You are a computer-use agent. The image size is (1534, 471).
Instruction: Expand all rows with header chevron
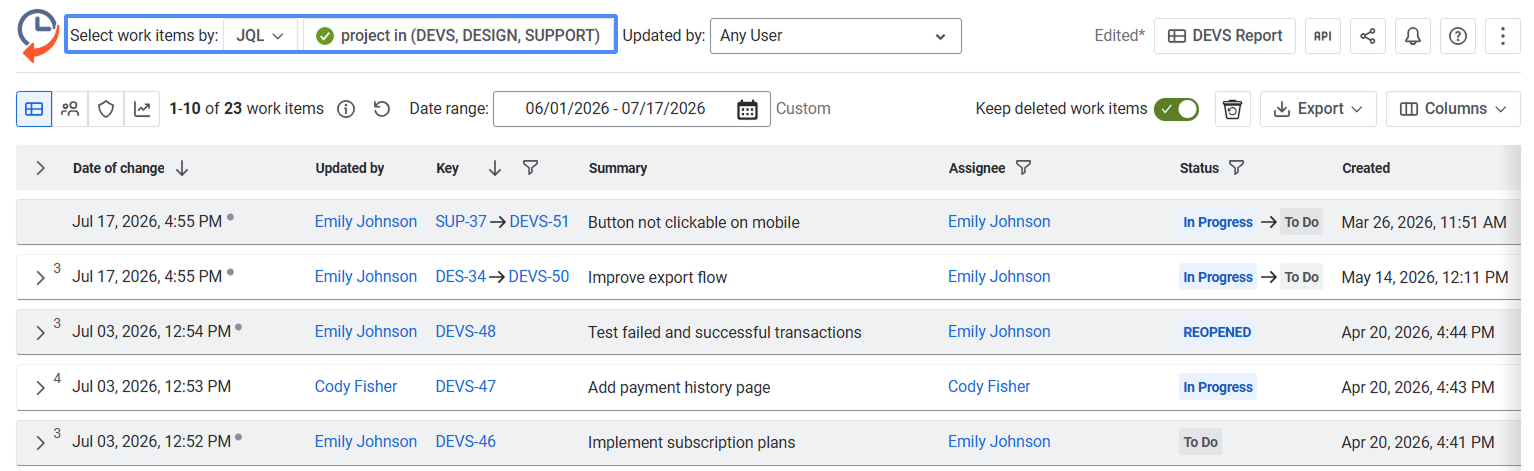(40, 168)
